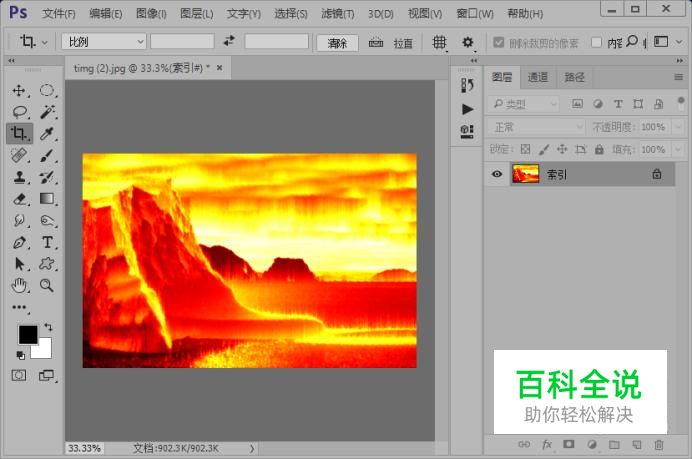The width and height of the screenshot is (692, 459).
Task: Toggle lock position icon
Action: tap(562, 149)
